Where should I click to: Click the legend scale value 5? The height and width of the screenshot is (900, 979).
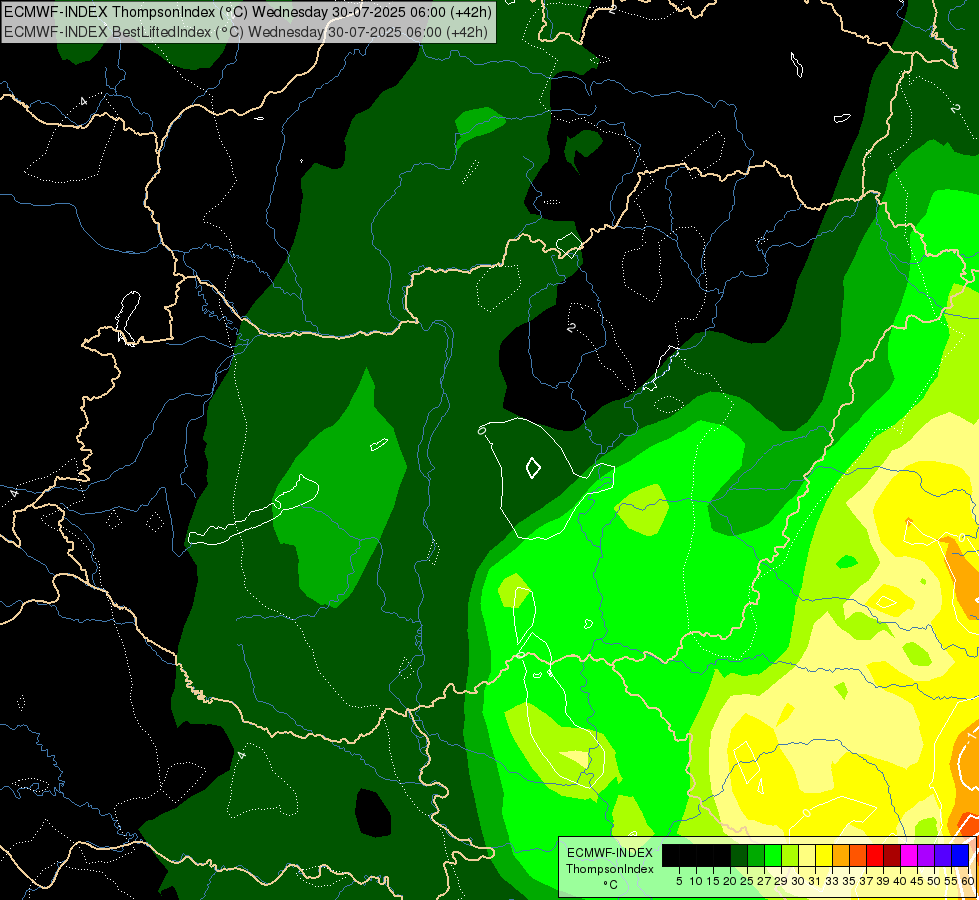pyautogui.click(x=679, y=881)
